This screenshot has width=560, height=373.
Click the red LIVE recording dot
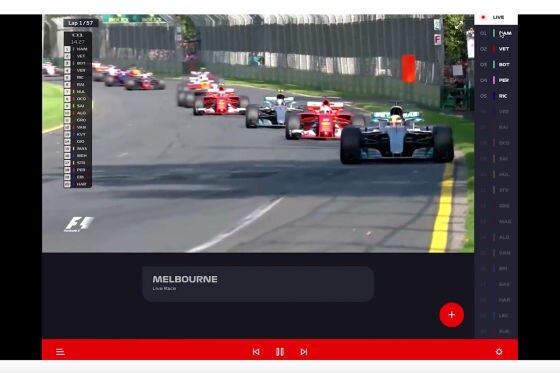point(483,17)
